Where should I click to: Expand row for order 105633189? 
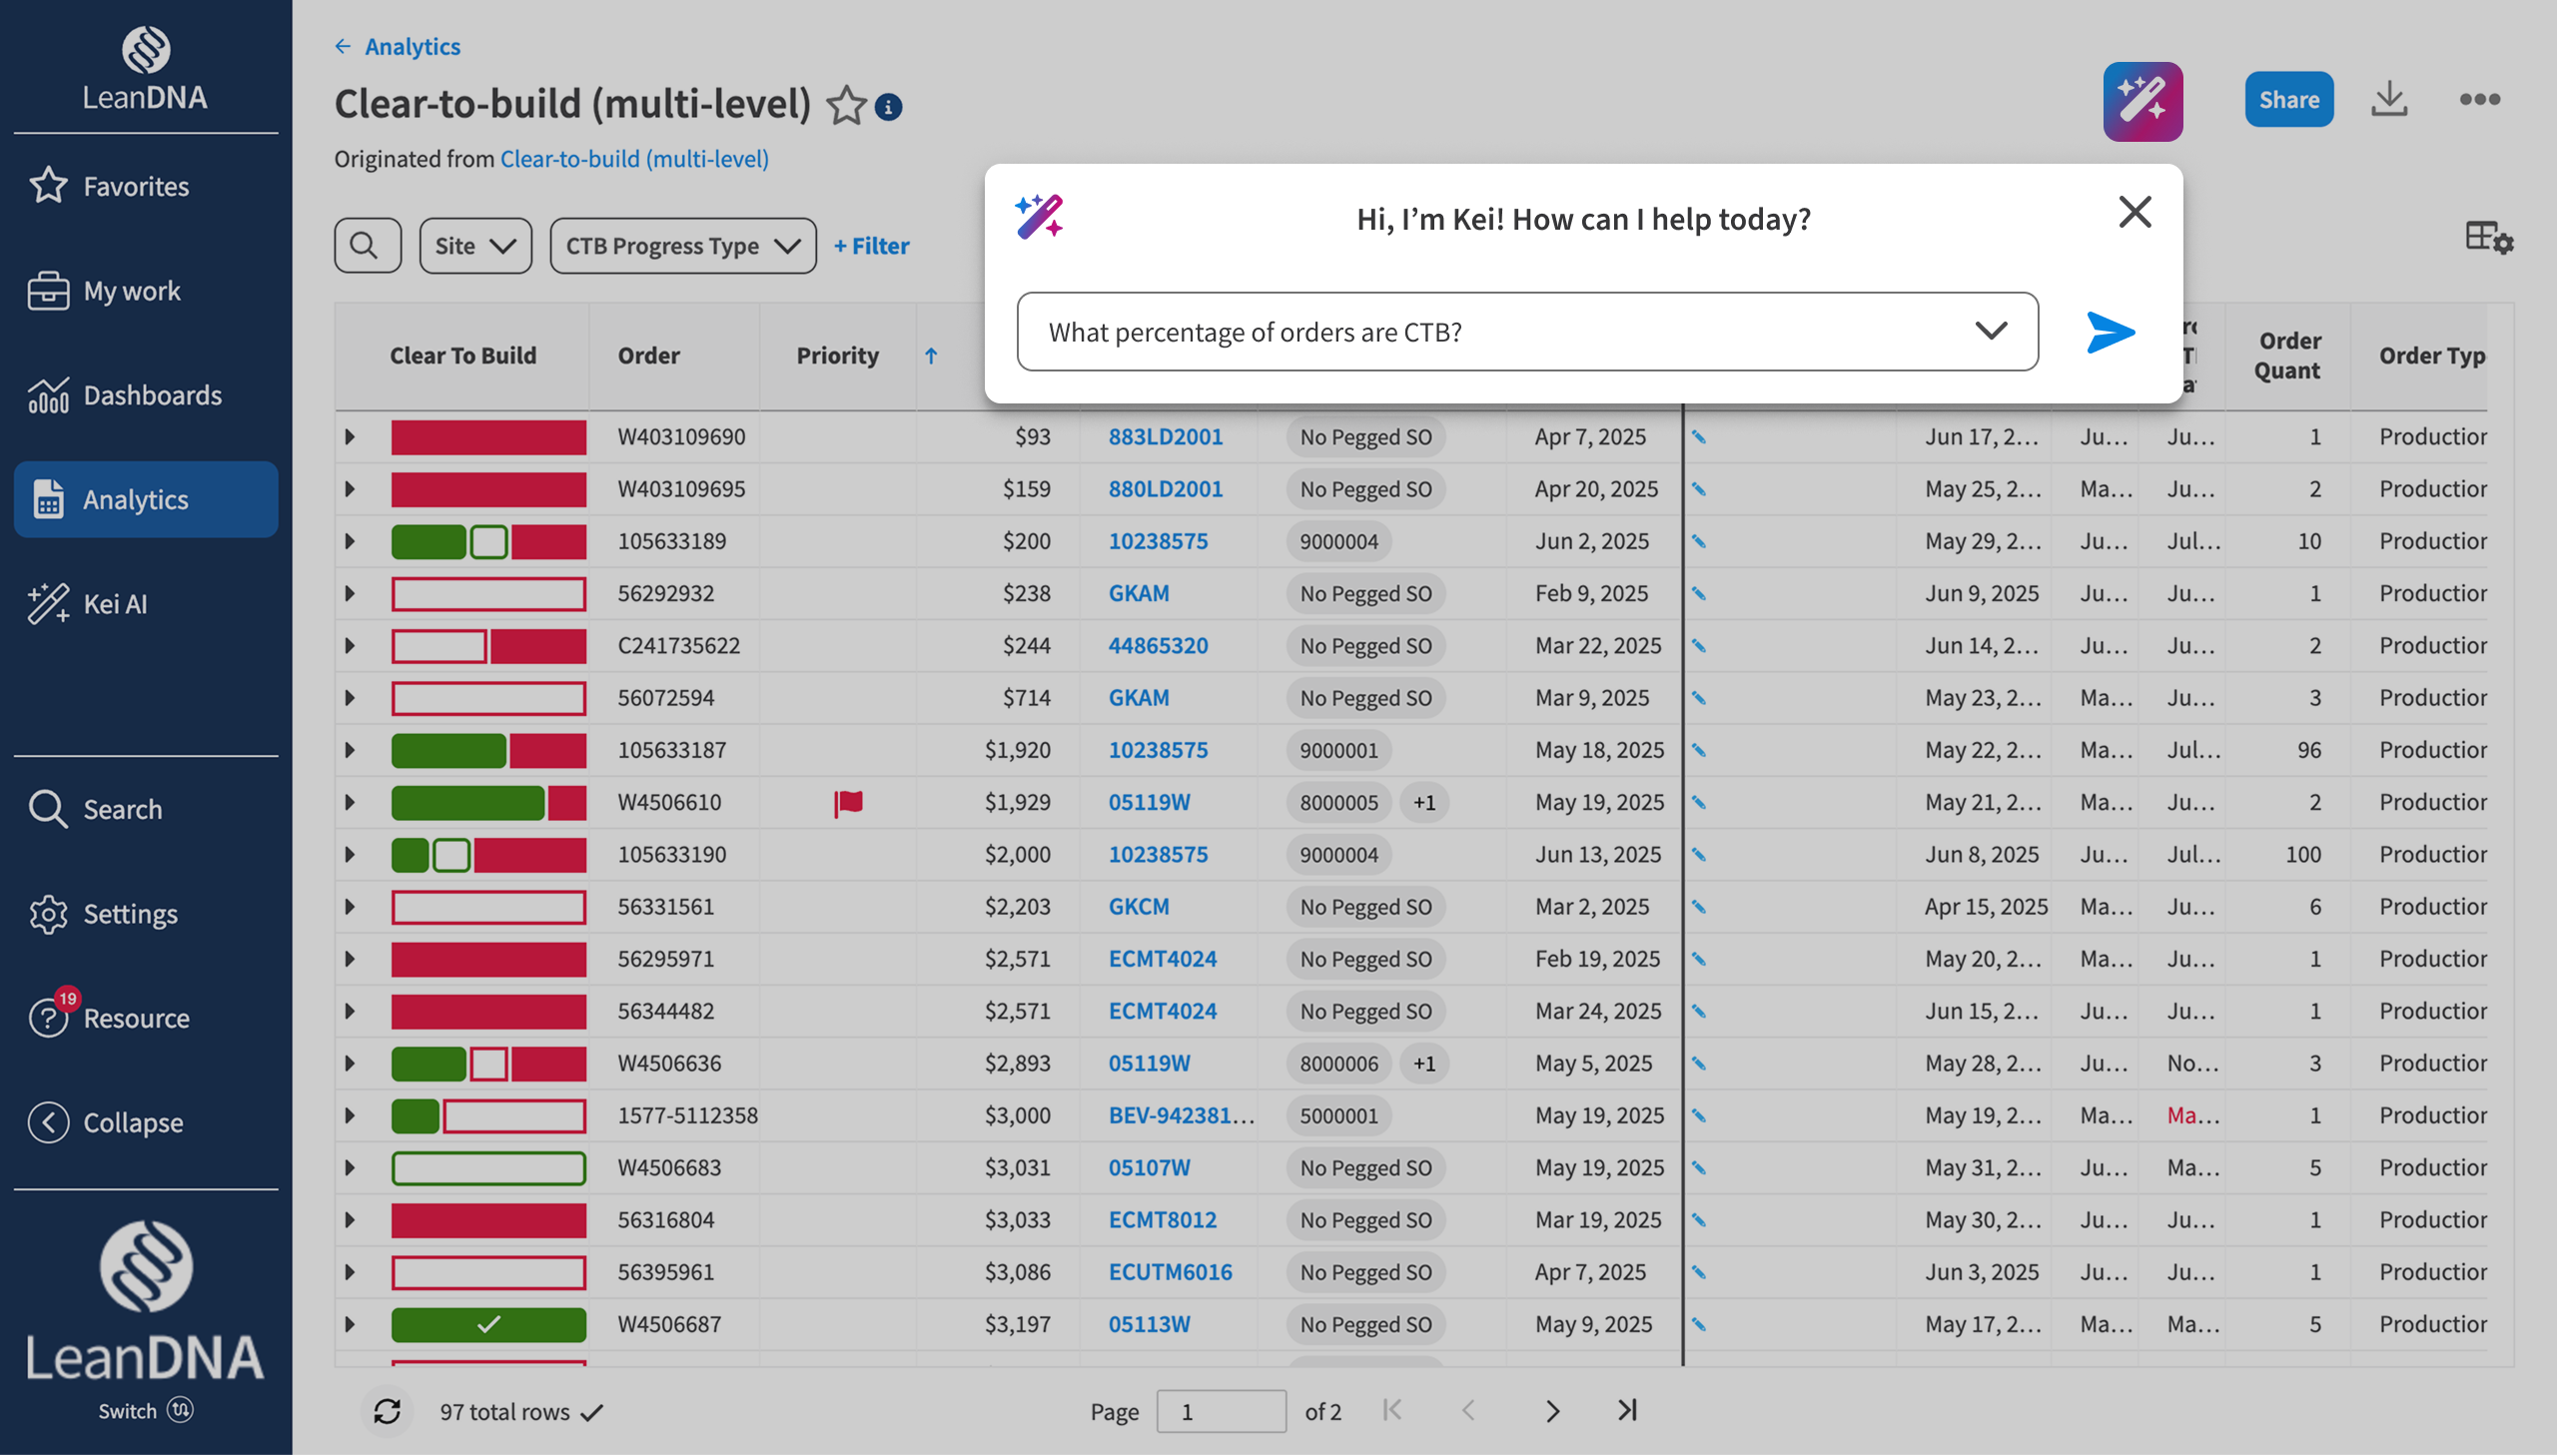350,541
